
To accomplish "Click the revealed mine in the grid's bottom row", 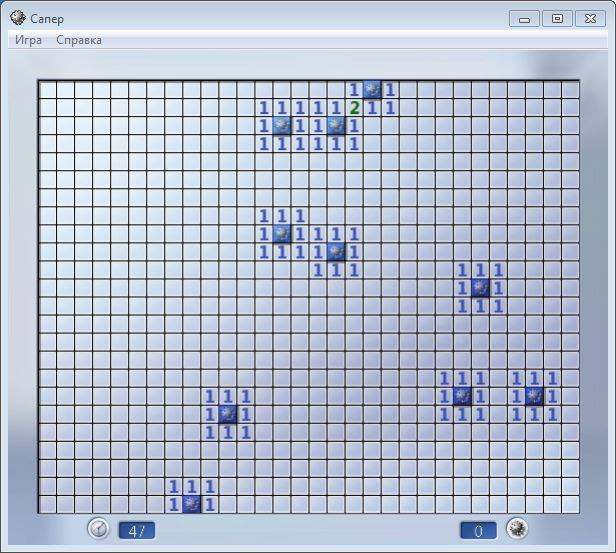I will [192, 505].
